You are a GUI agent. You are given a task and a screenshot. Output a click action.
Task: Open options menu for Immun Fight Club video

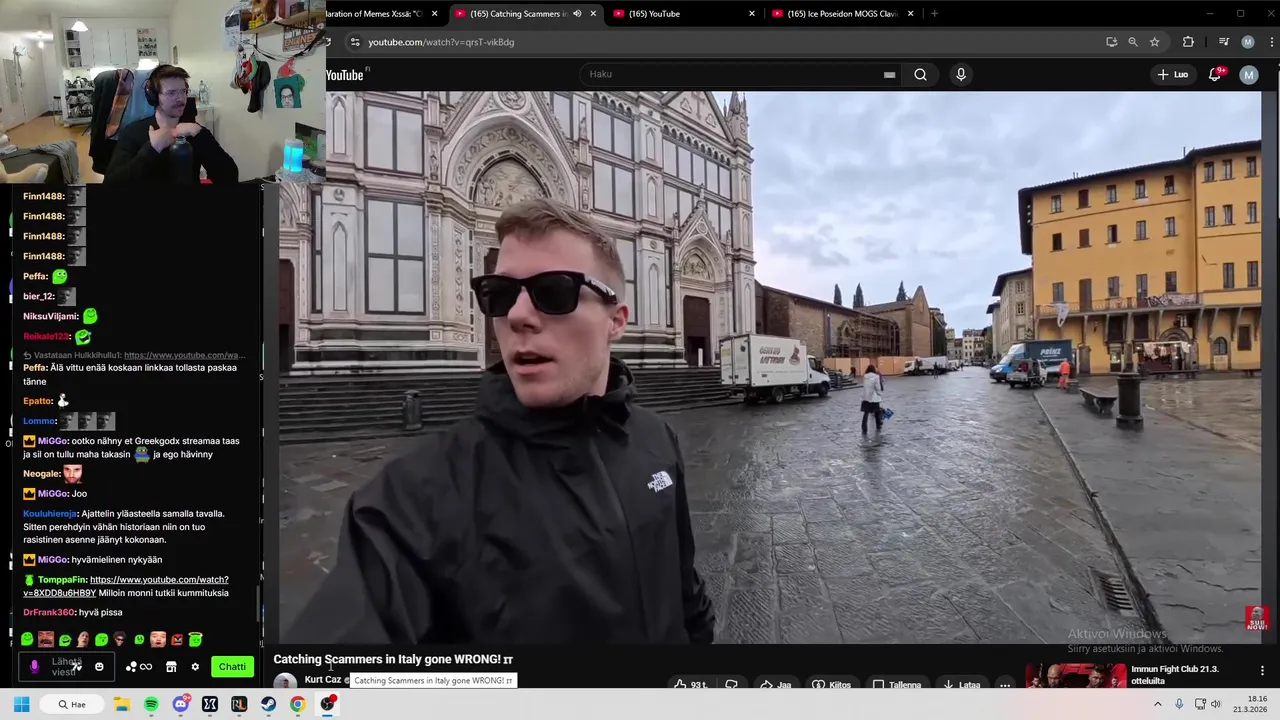coord(1262,671)
